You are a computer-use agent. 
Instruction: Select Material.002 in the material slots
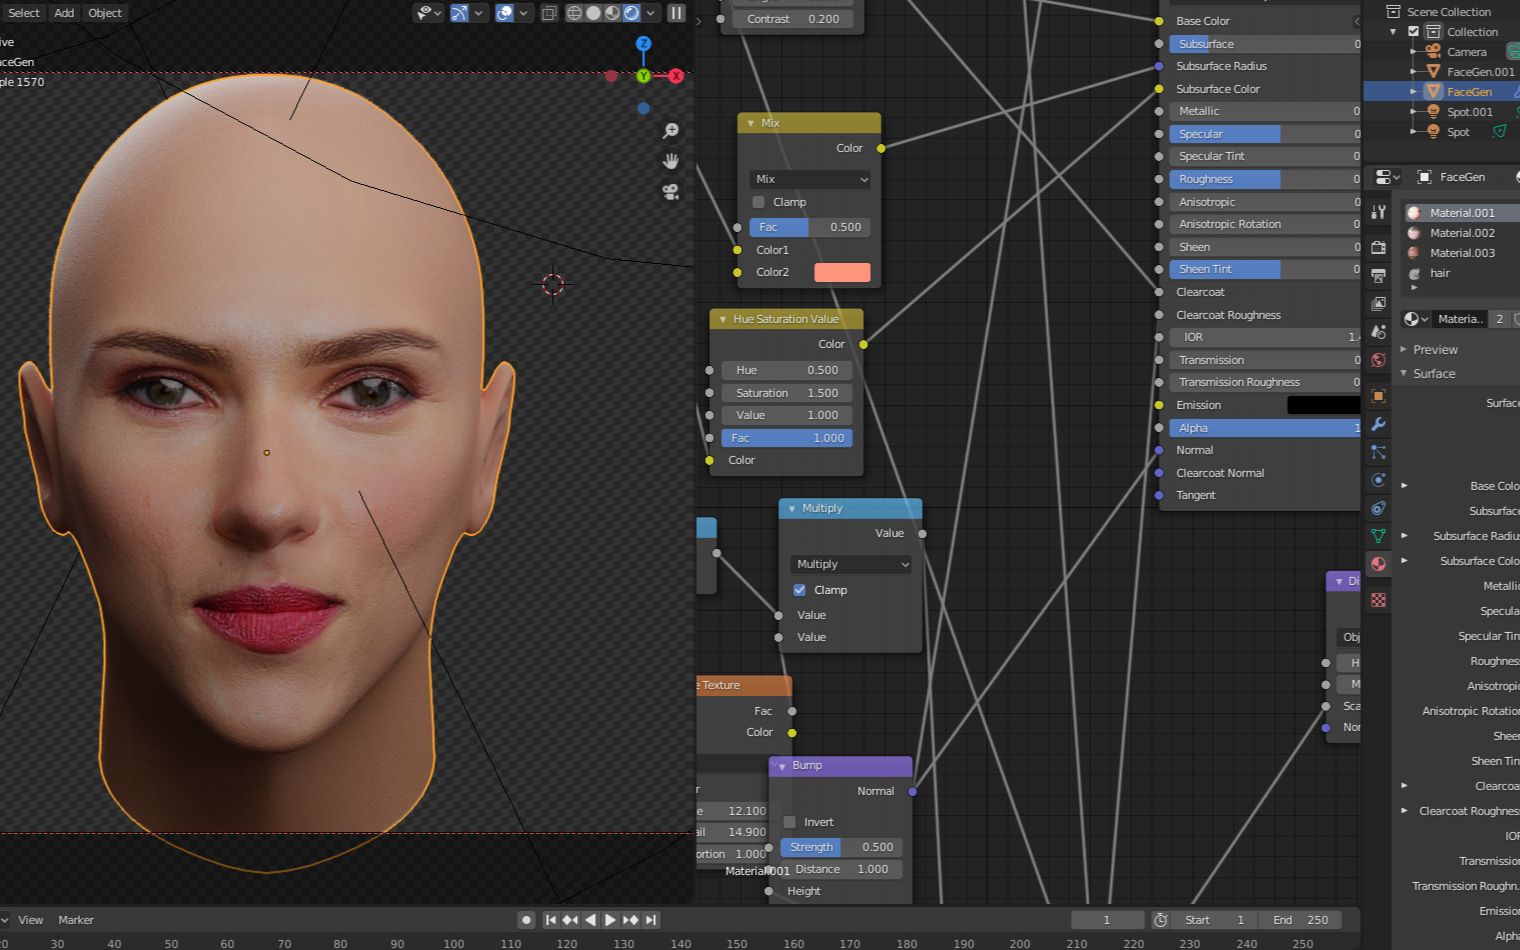click(x=1461, y=233)
